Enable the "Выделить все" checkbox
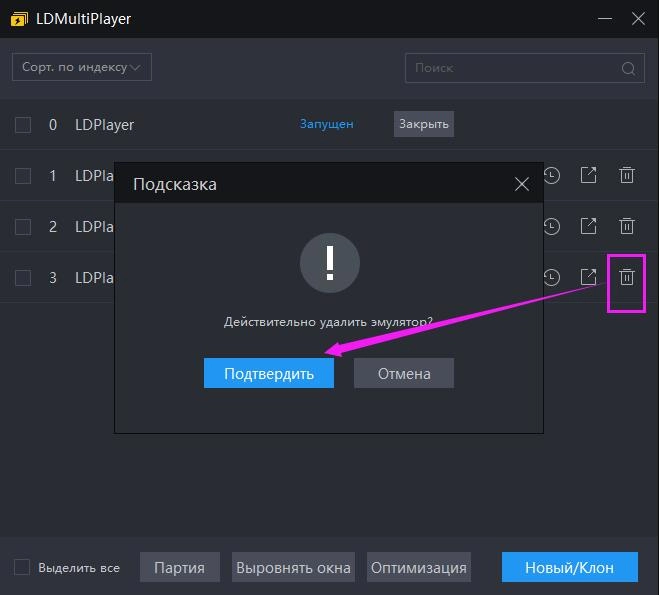The image size is (659, 595). (22, 567)
